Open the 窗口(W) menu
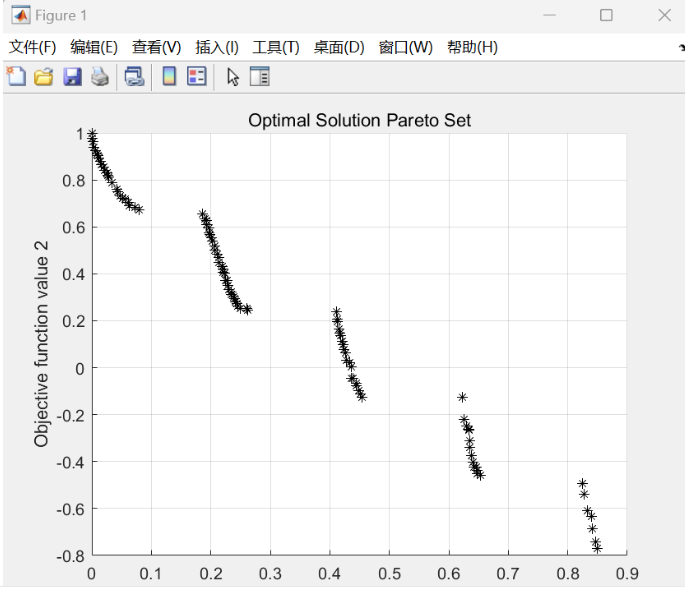This screenshot has width=685, height=590. 405,47
